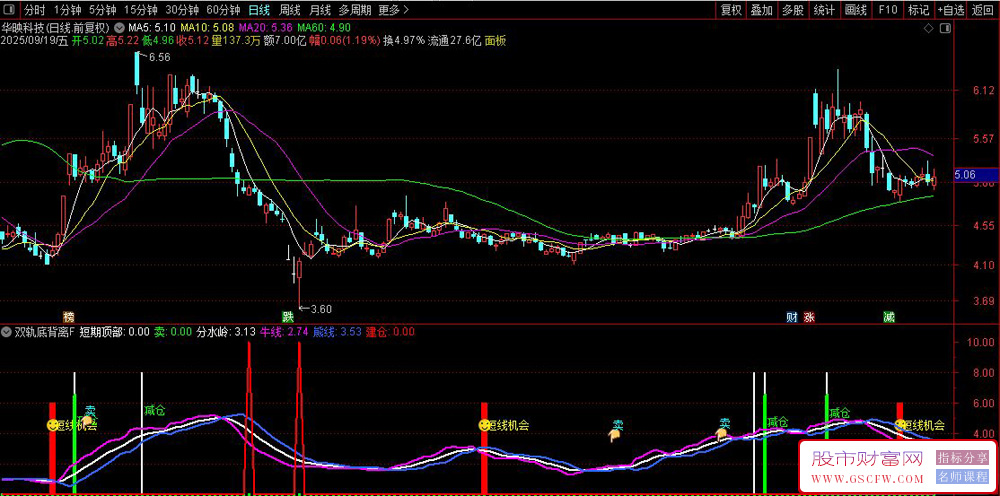Click the 6.56 high price label
The image size is (1000, 496).
(x=160, y=57)
